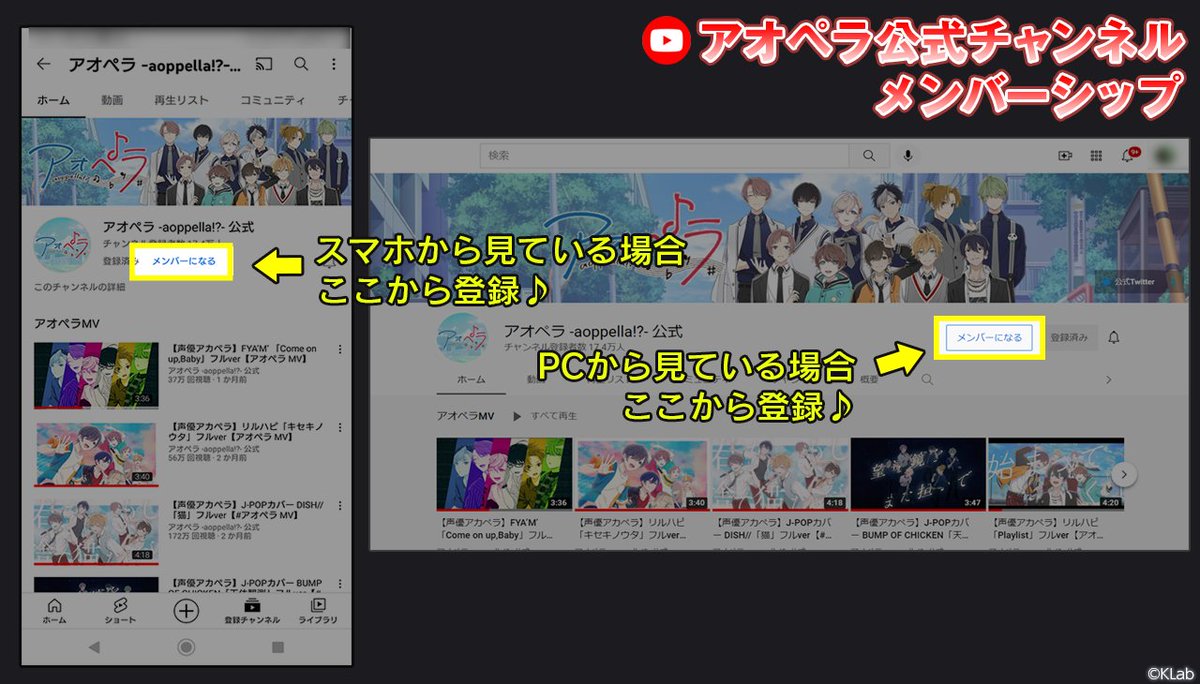Viewport: 1200px width, 684px height.
Task: Tap 登録チャンネル in the phone bottom bar
Action: 252,611
